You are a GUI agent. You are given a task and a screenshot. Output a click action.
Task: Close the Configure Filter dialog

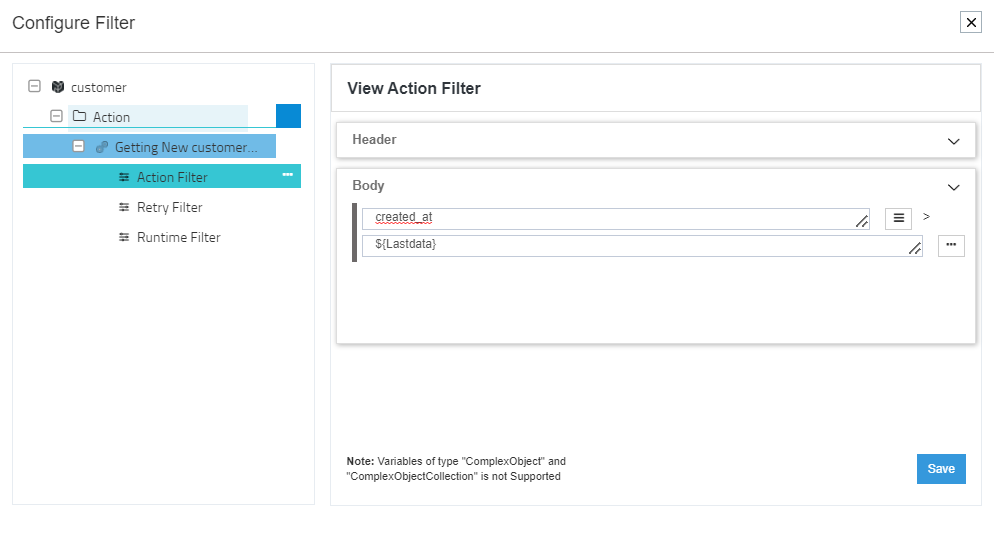click(x=970, y=22)
